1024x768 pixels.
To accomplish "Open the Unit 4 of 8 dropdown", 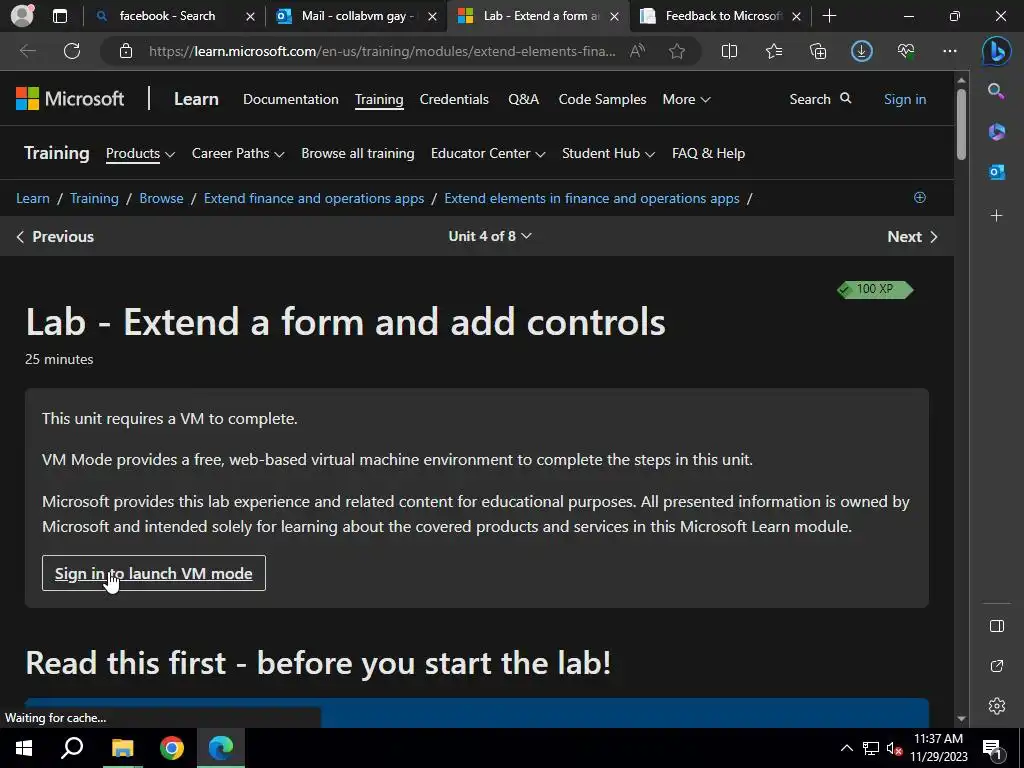I will (x=490, y=236).
